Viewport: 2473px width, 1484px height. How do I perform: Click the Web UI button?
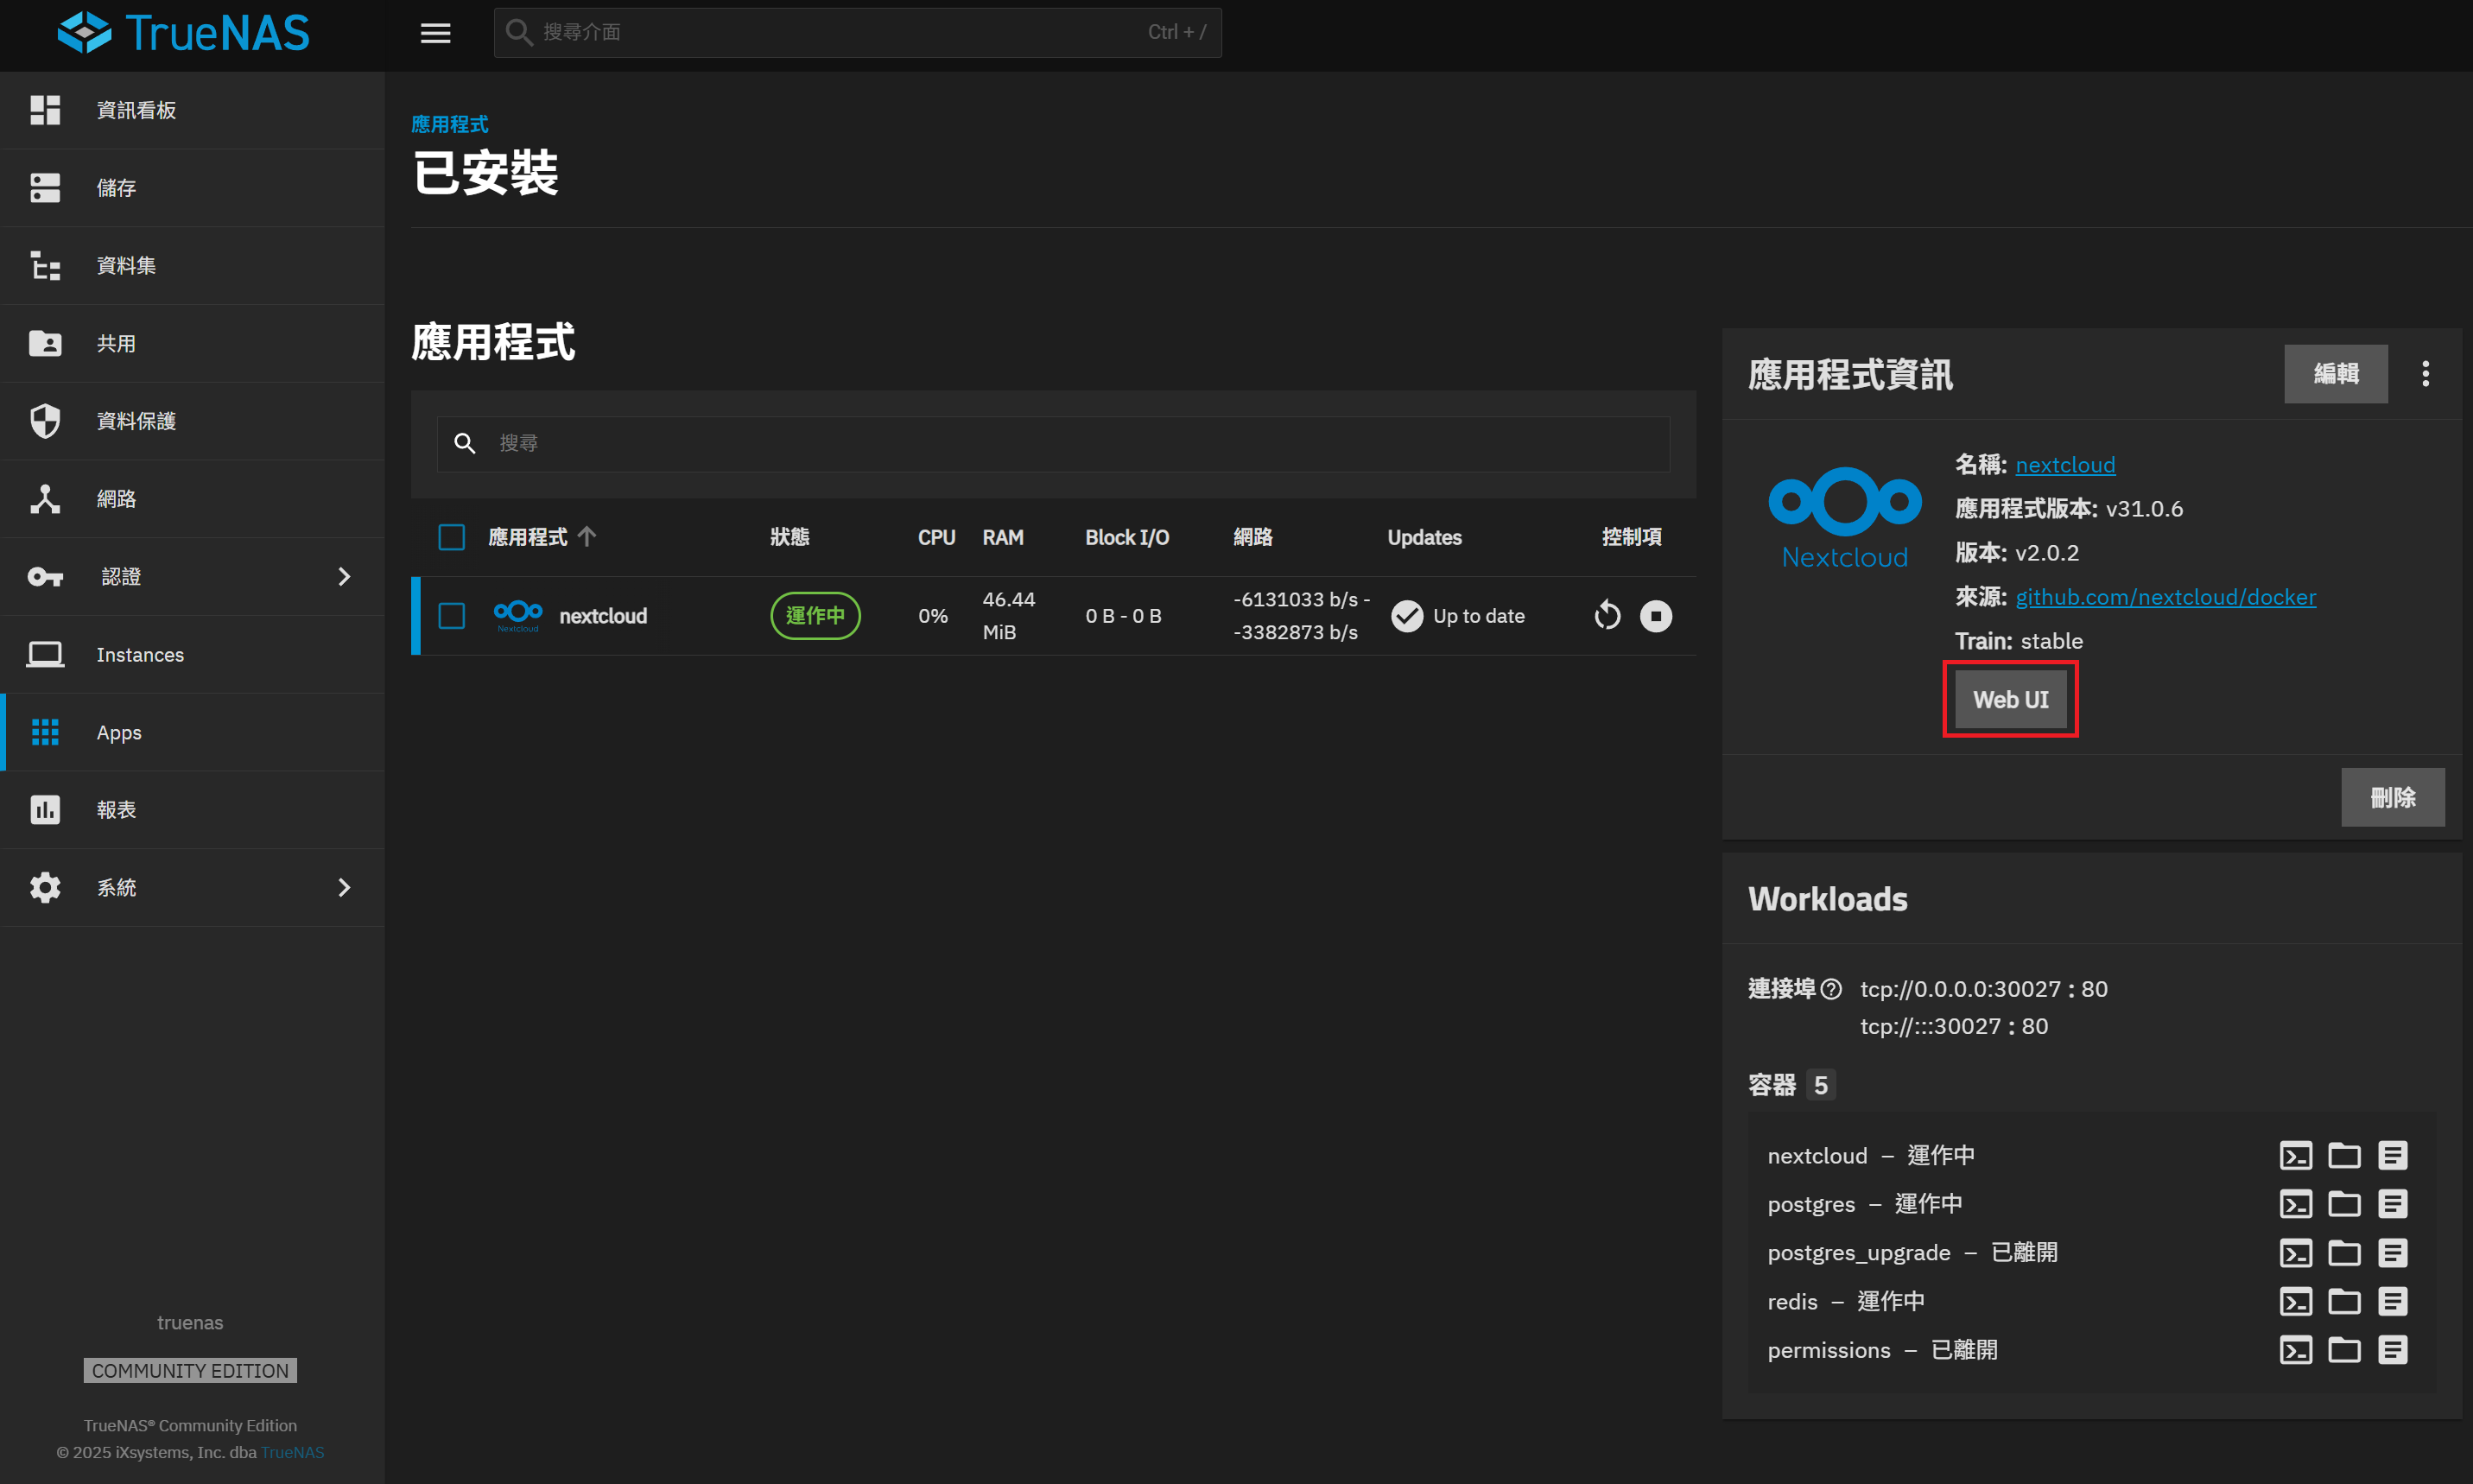(2010, 699)
